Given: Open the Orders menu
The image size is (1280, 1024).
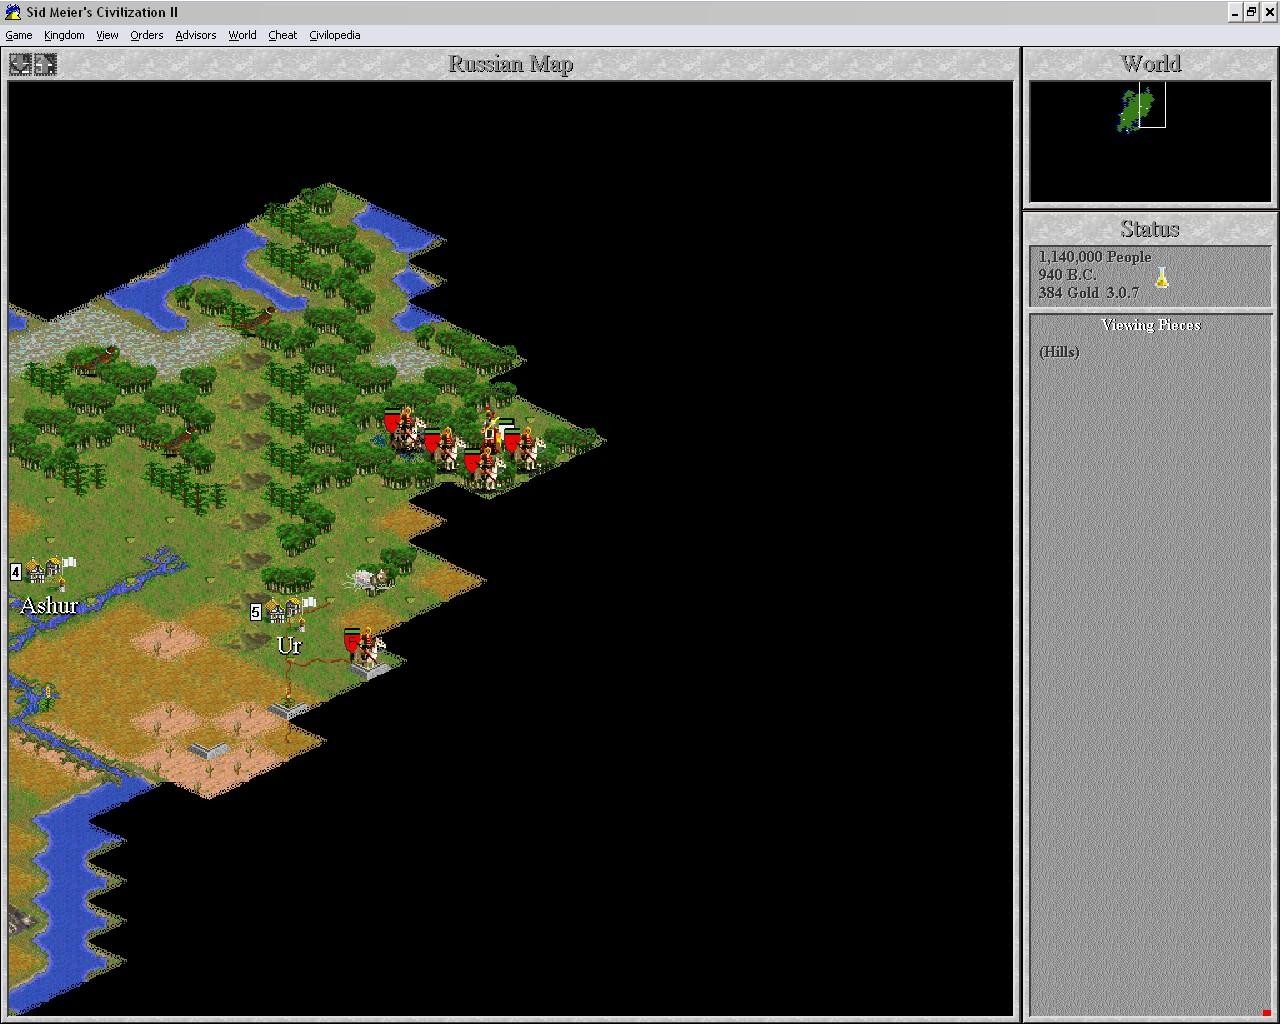Looking at the screenshot, I should click(x=146, y=35).
